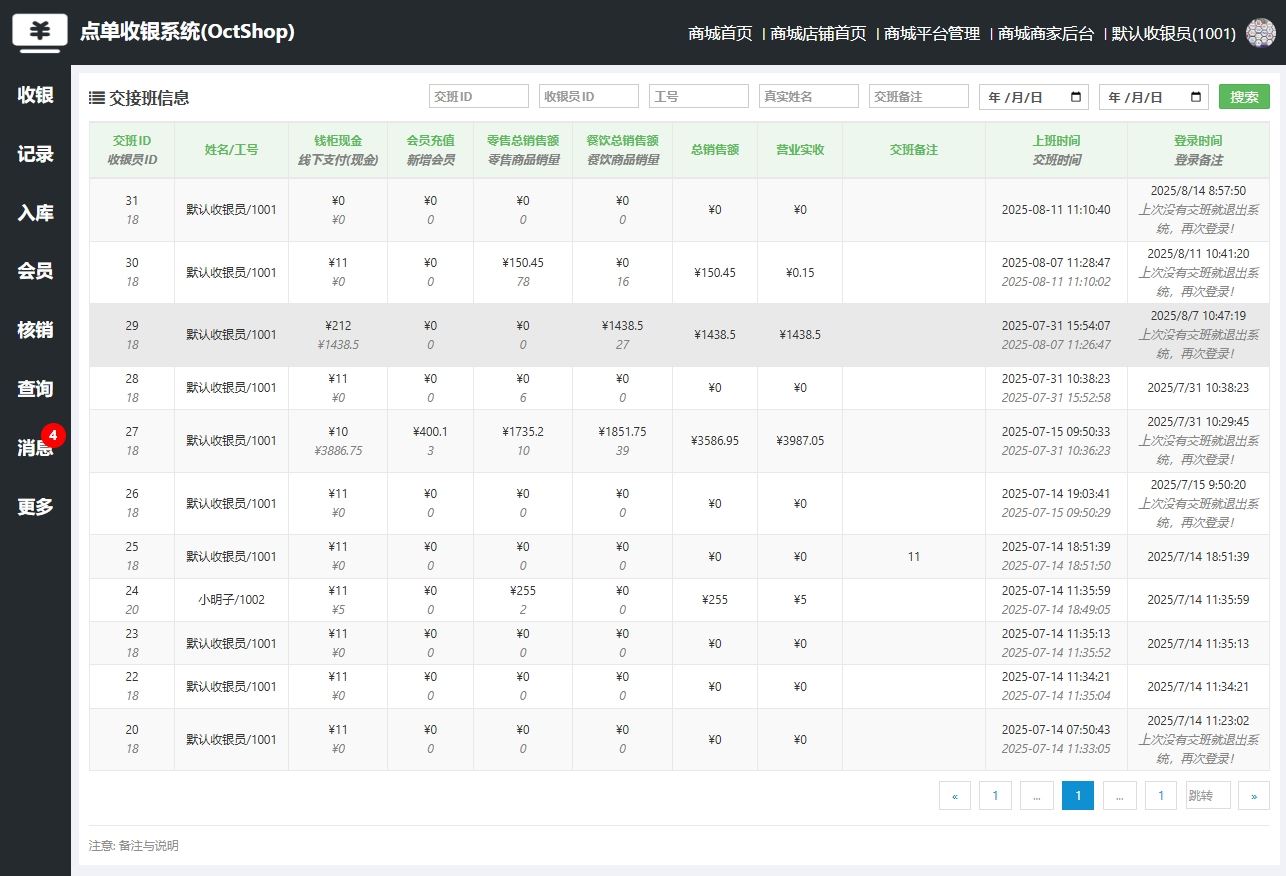
Task: Click the left ellipsis pagination button
Action: [x=1037, y=796]
